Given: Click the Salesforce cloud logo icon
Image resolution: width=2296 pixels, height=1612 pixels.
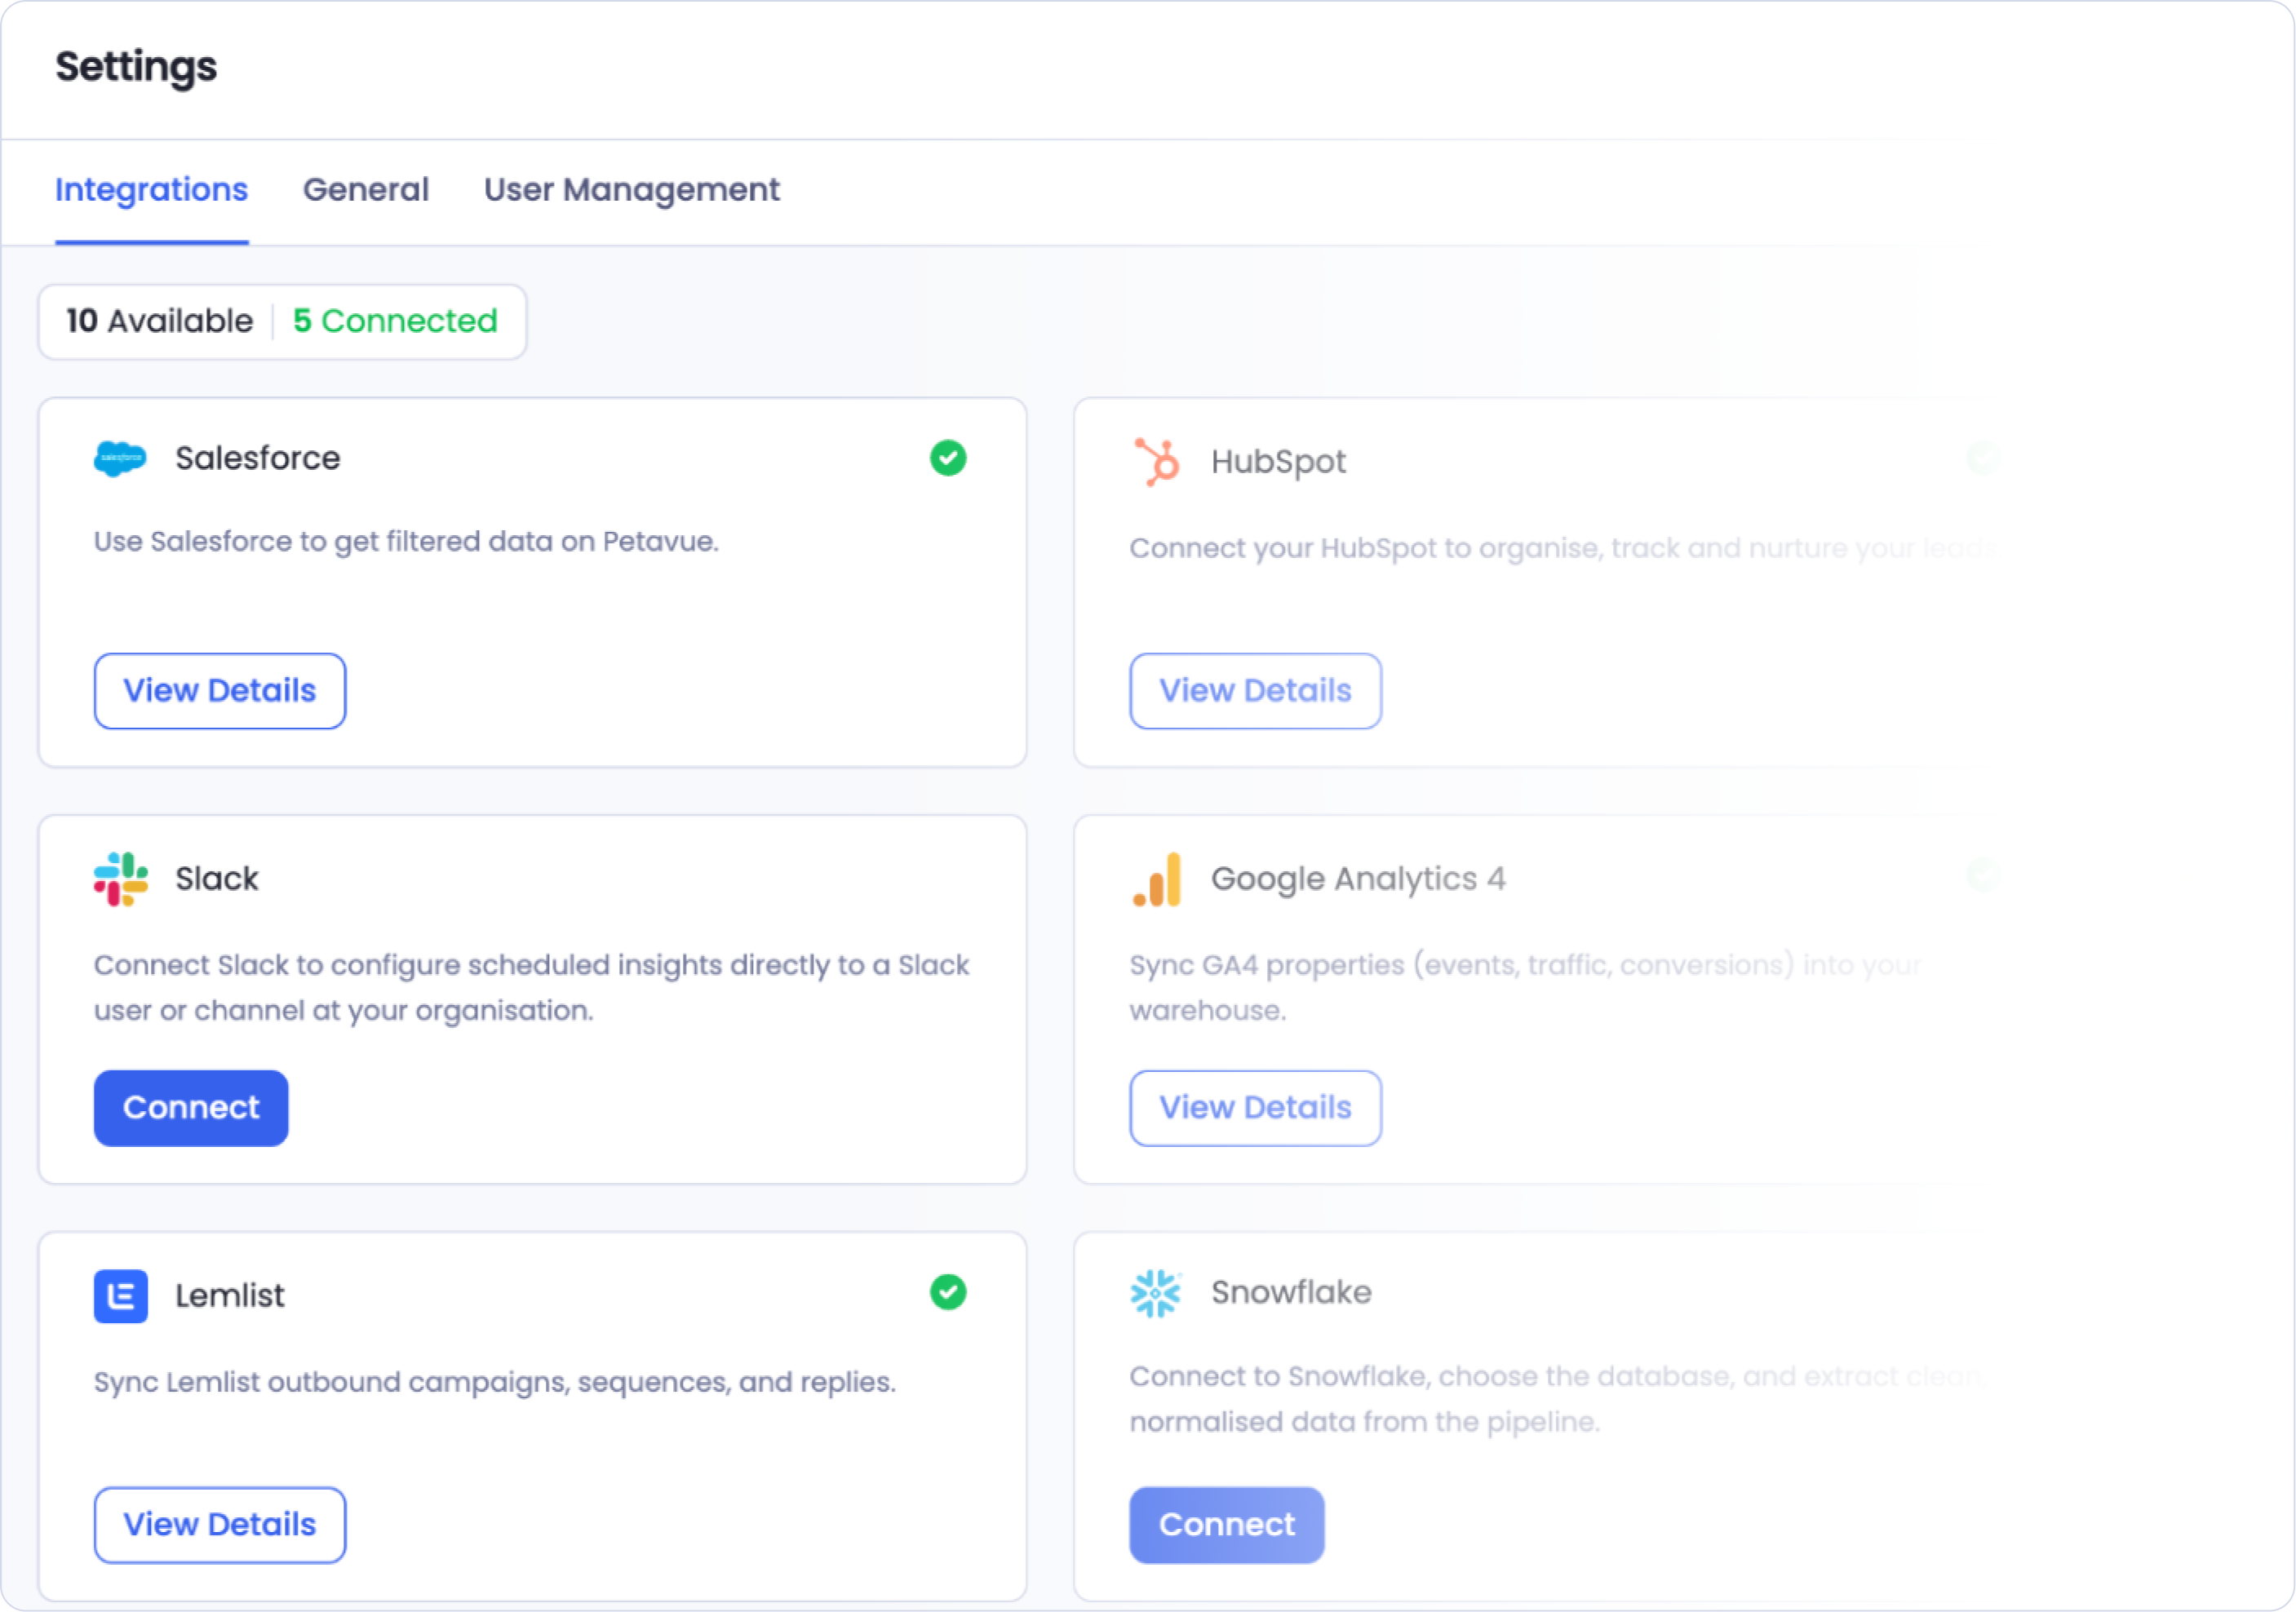Looking at the screenshot, I should [120, 458].
